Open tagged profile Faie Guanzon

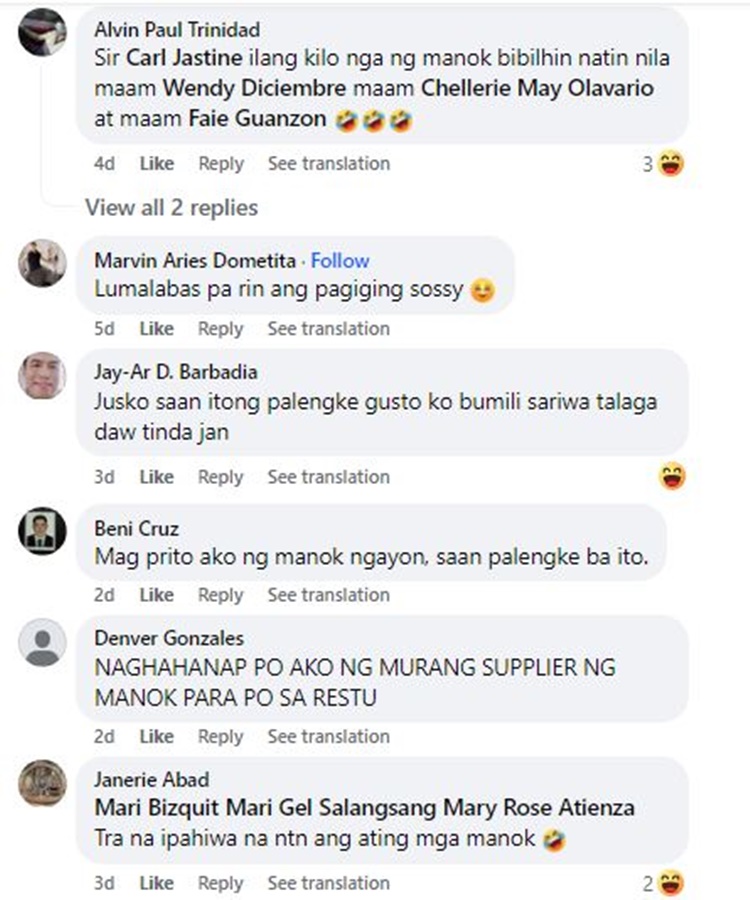point(257,119)
